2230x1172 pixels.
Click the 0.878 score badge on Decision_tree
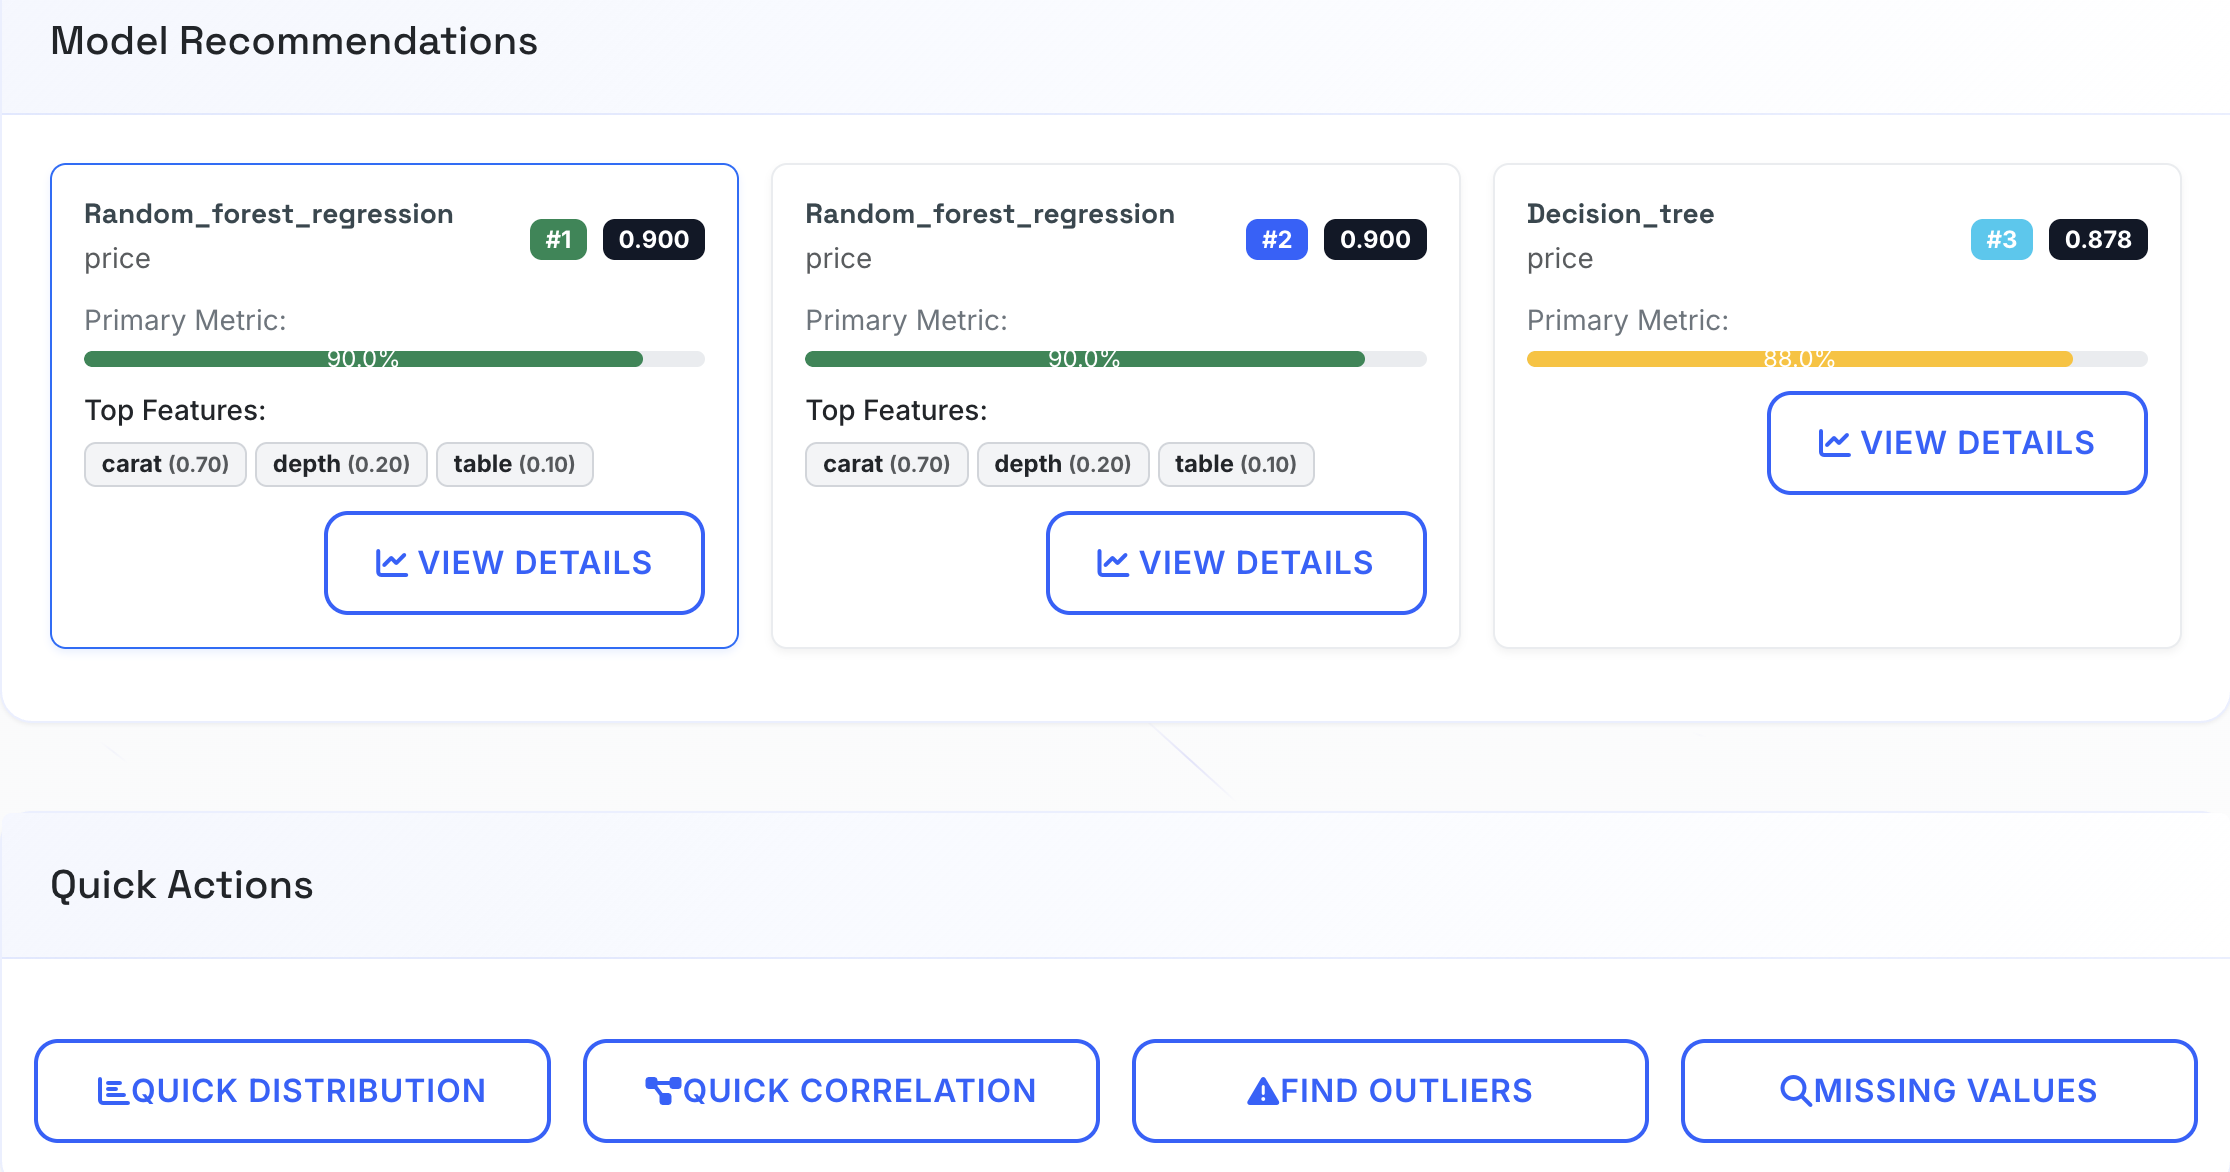[2098, 239]
